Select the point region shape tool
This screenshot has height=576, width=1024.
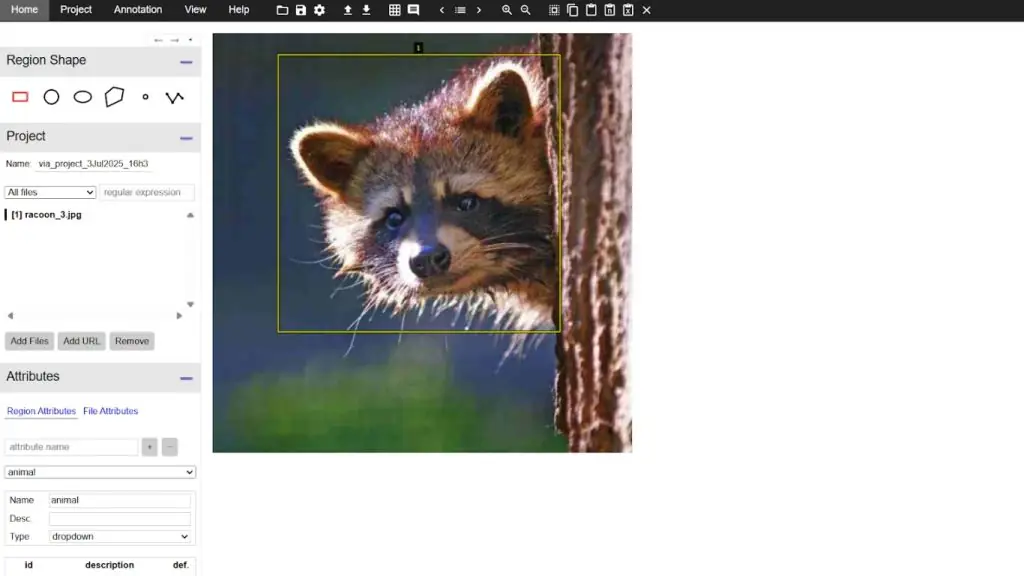click(x=146, y=97)
